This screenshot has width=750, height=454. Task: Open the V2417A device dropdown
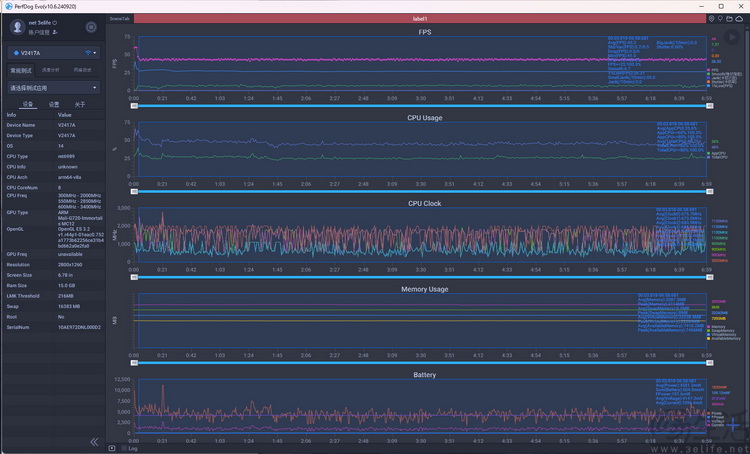point(54,53)
